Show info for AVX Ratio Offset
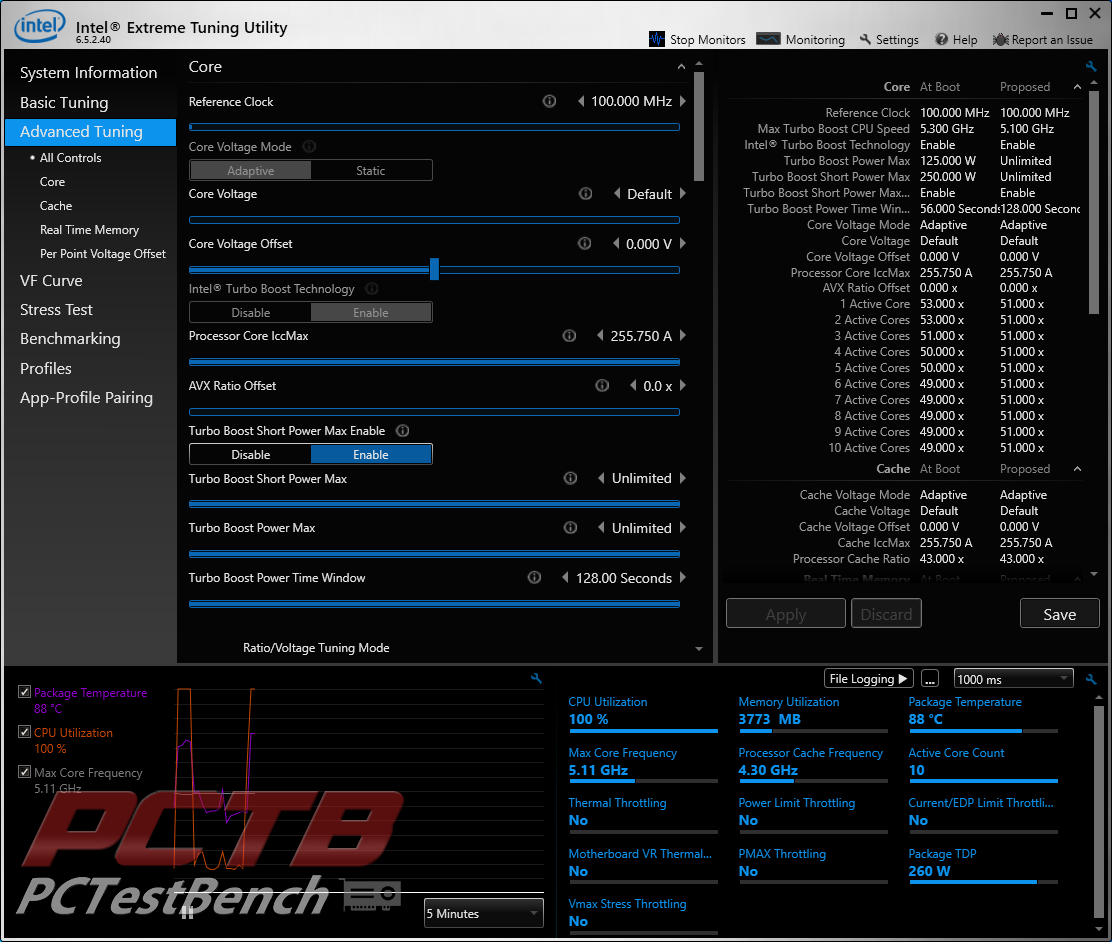 [602, 385]
